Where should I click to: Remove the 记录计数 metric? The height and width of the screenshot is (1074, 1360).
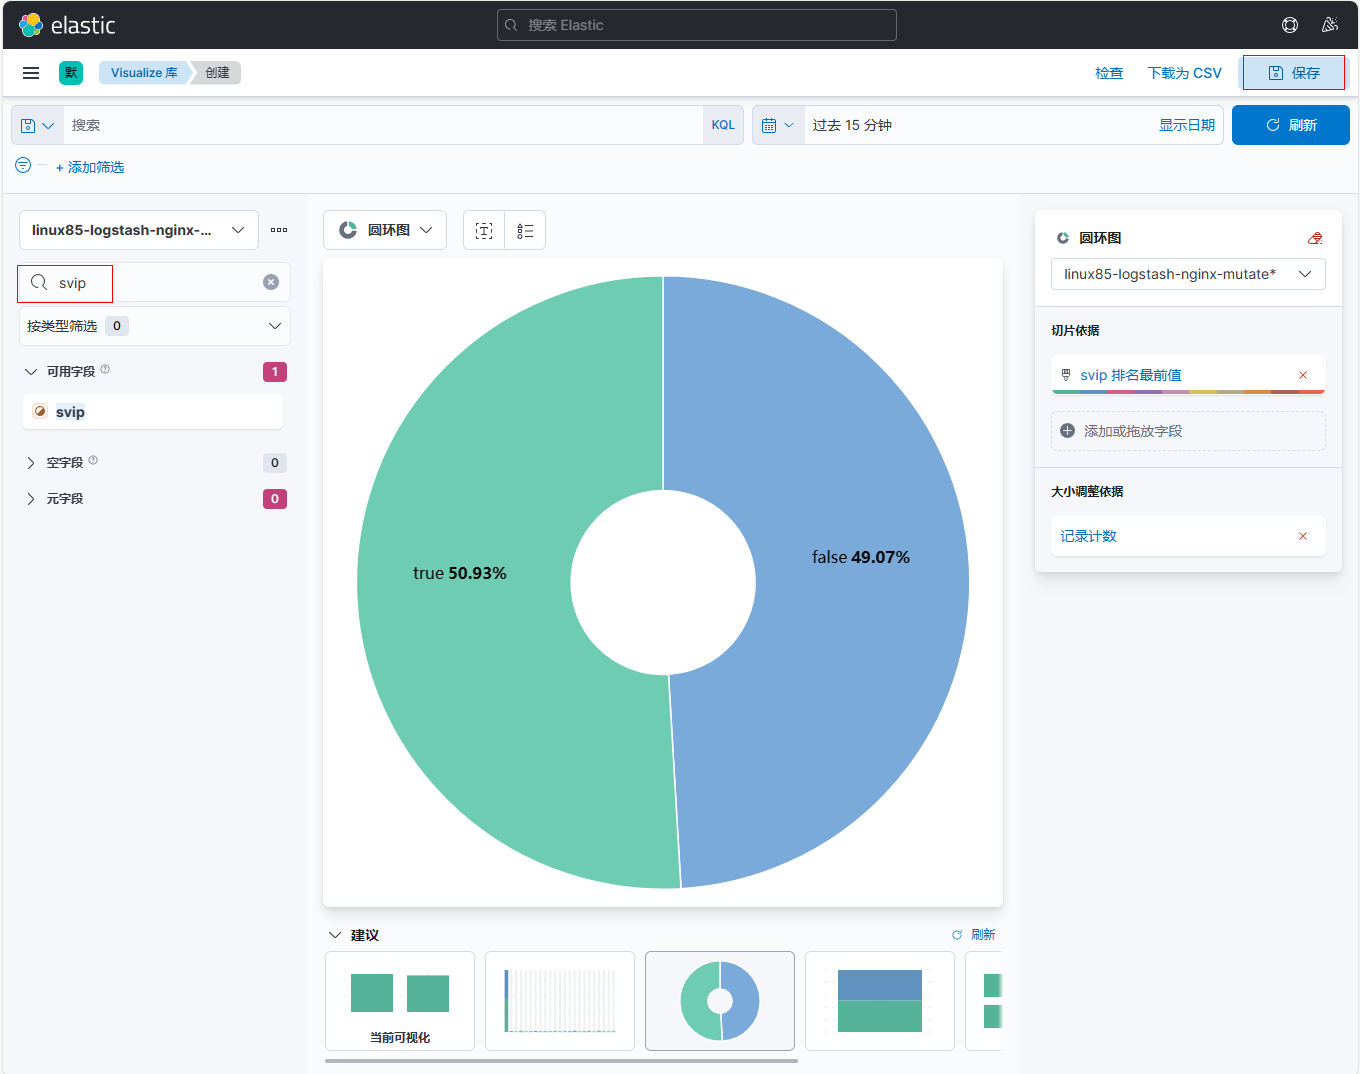pyautogui.click(x=1303, y=536)
